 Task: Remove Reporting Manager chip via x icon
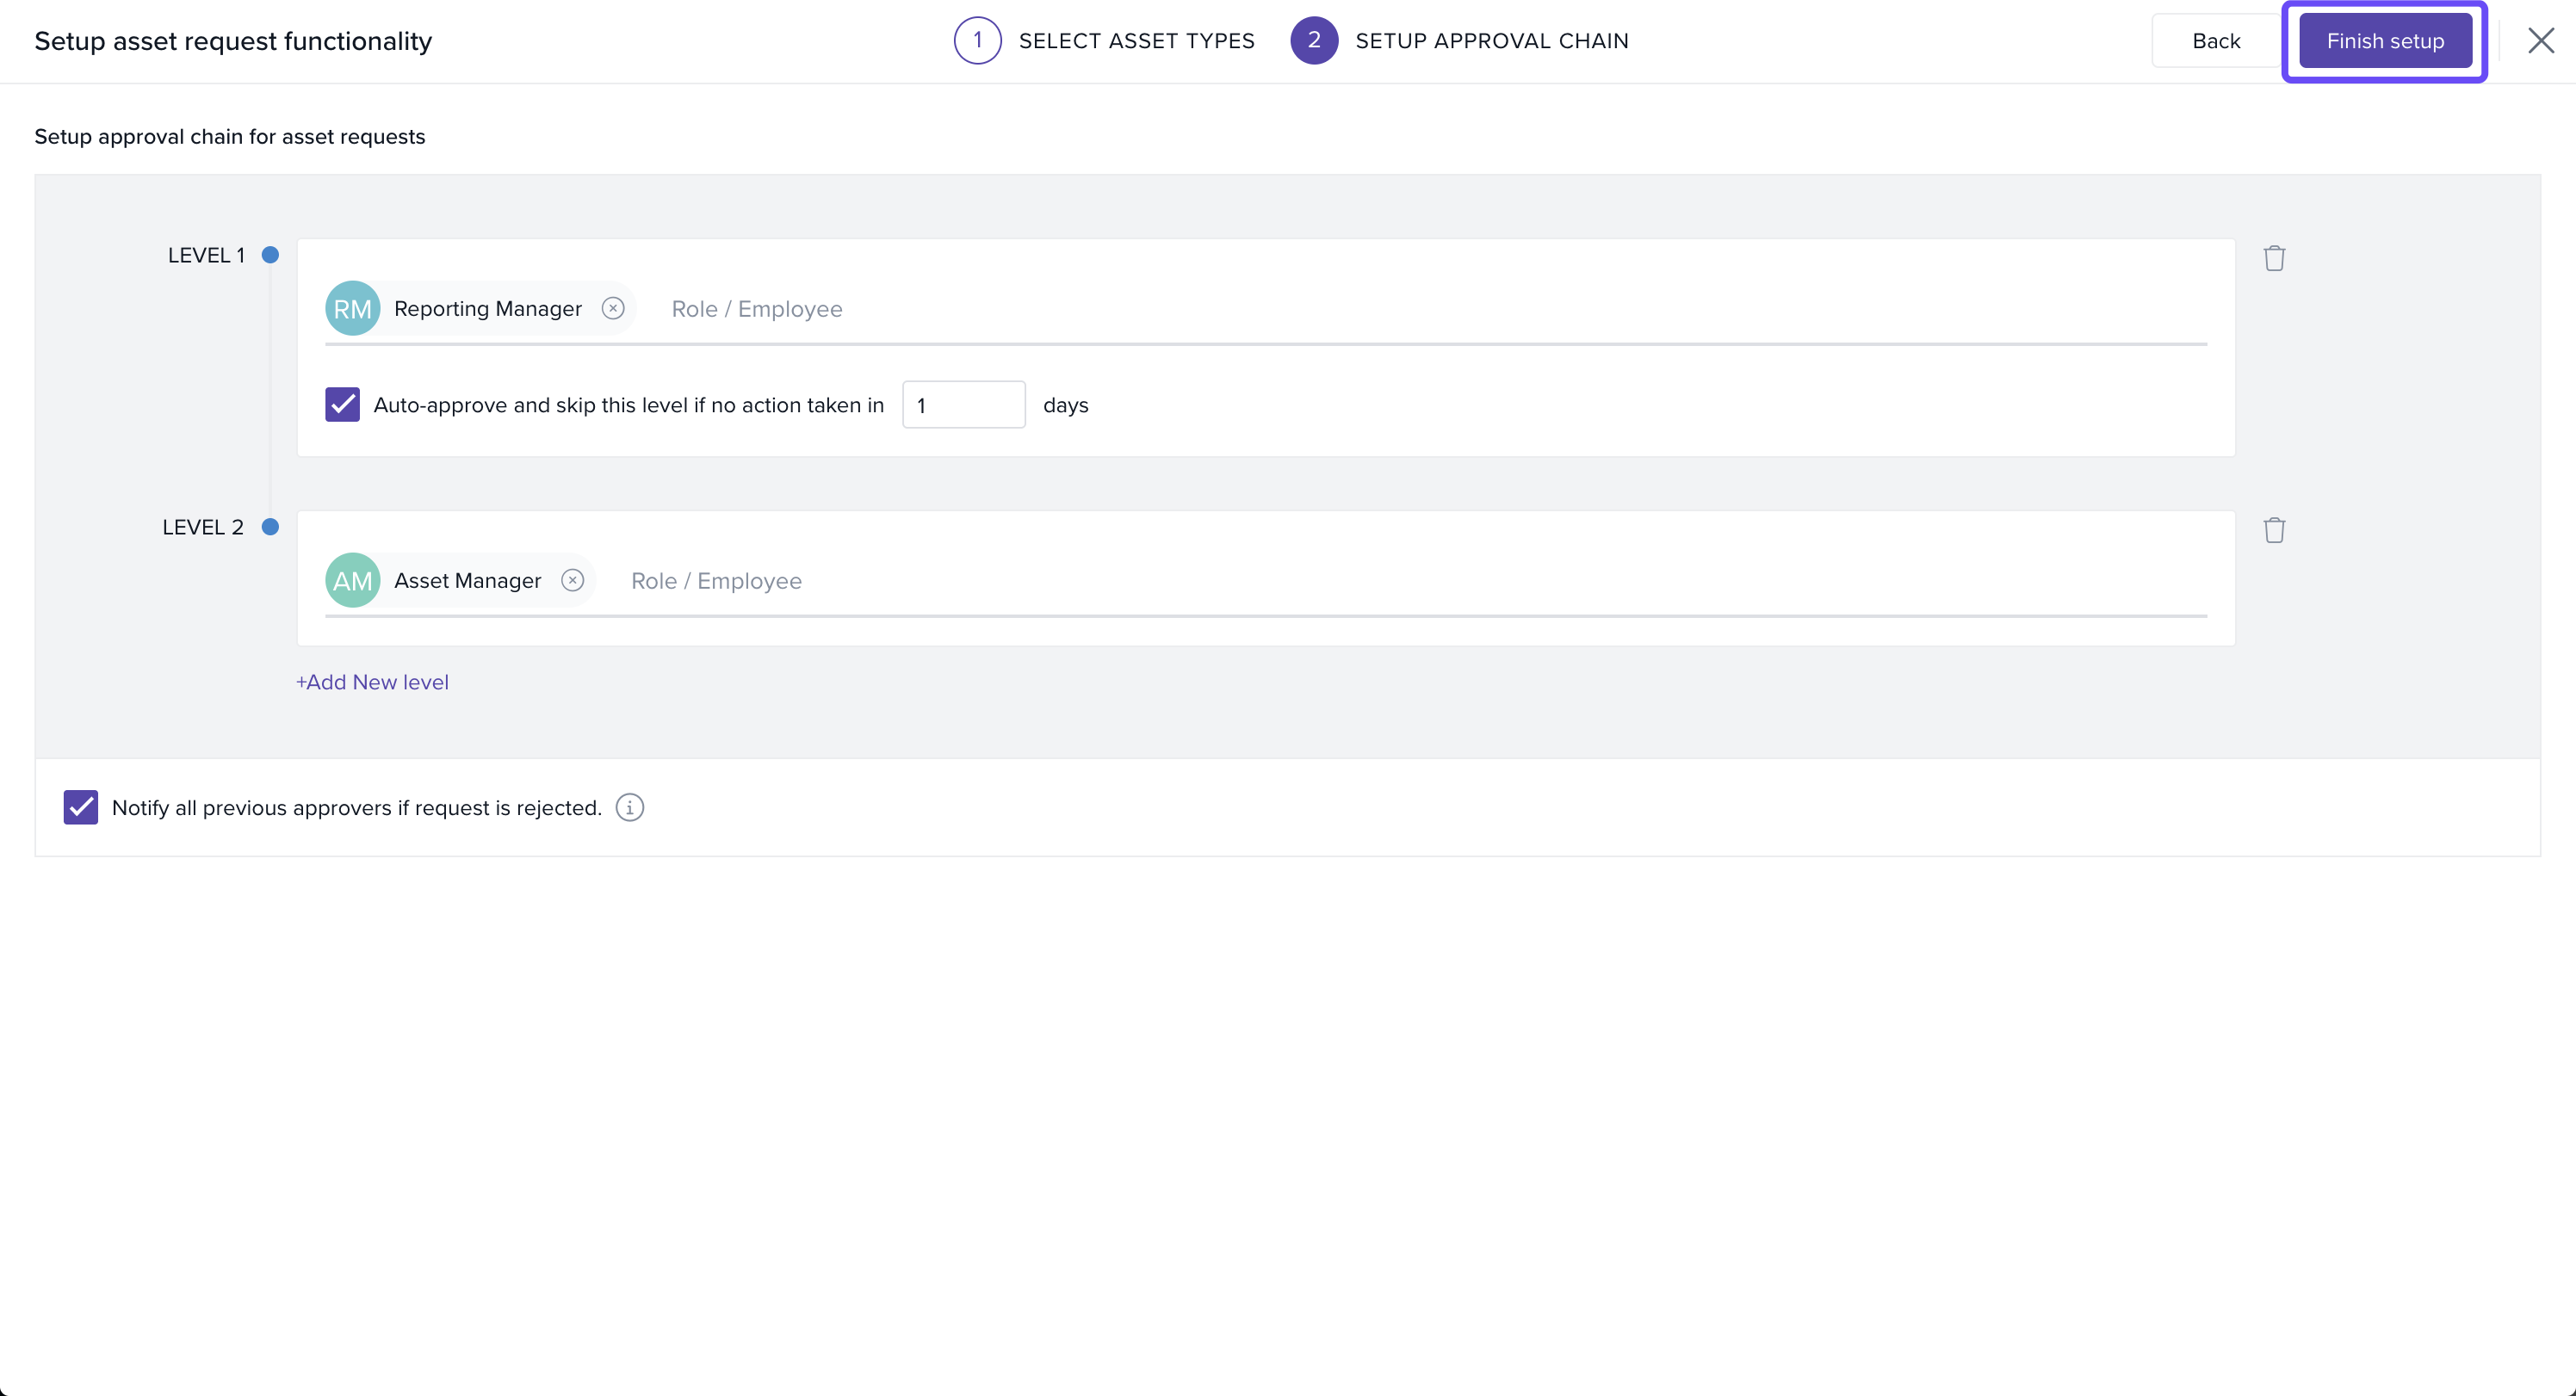click(613, 308)
